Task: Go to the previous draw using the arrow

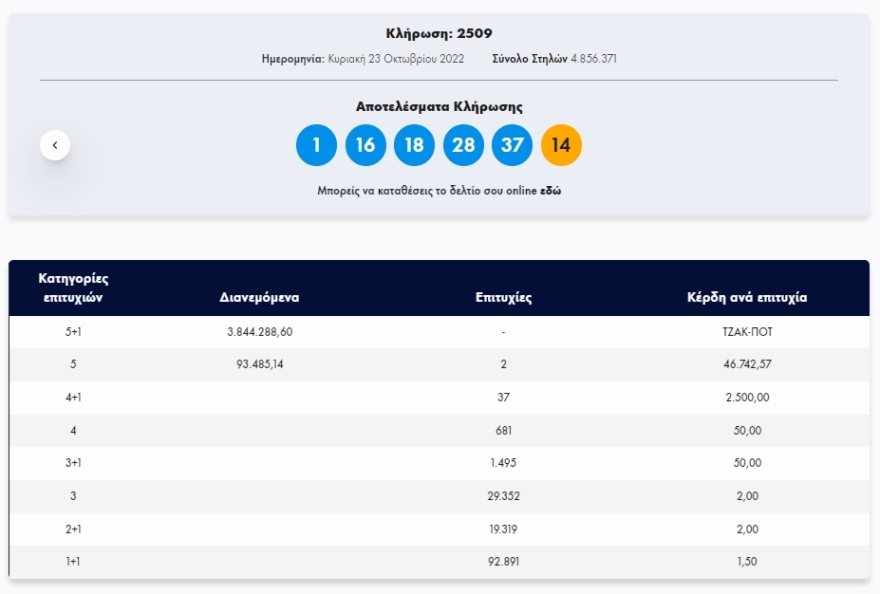Action: [55, 145]
